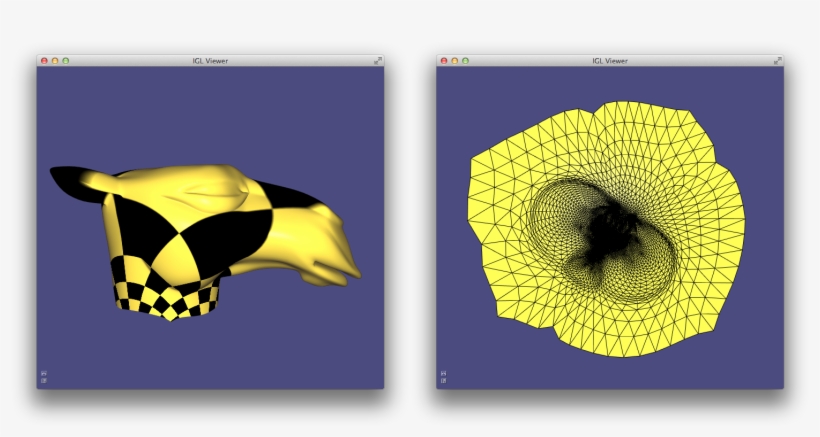Viewport: 820px width, 437px height.
Task: Zoom the left IGL Viewer window
Action: (66, 61)
